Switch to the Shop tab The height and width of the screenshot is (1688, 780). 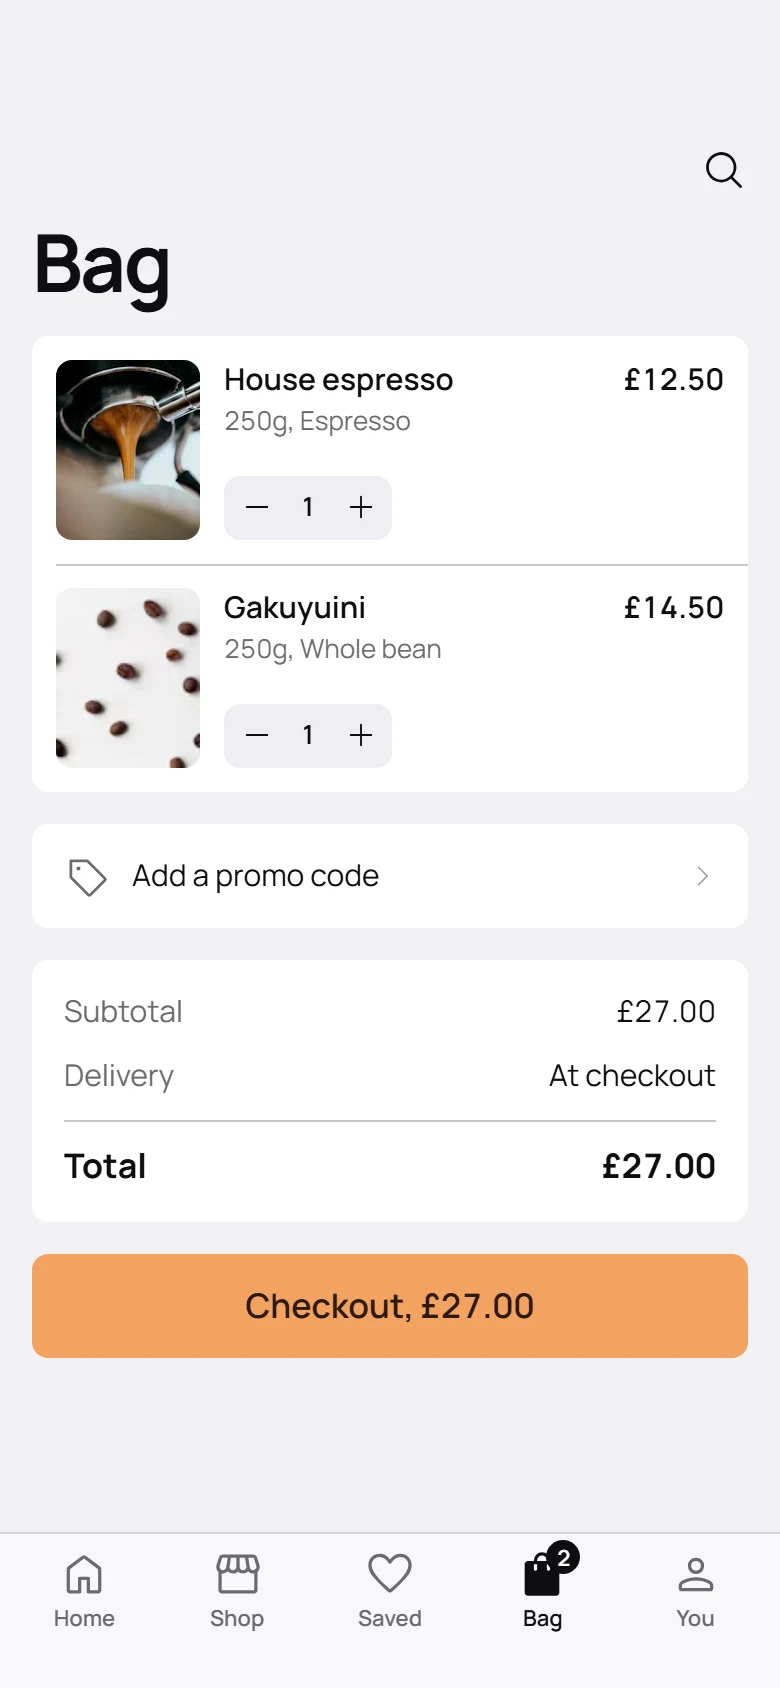[237, 1592]
